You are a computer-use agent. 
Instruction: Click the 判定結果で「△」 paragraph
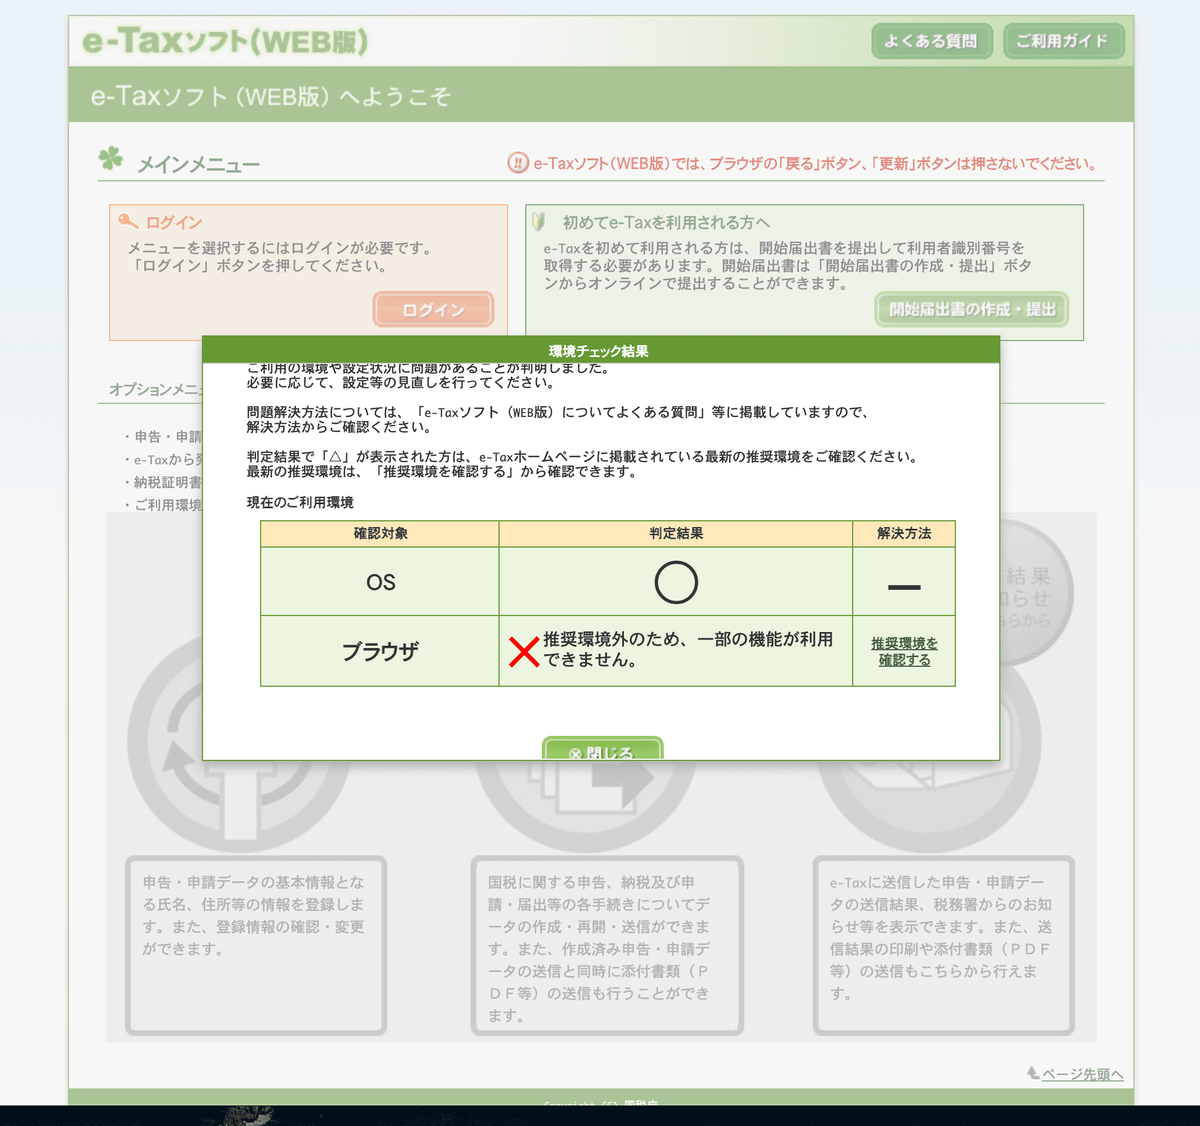pos(582,464)
